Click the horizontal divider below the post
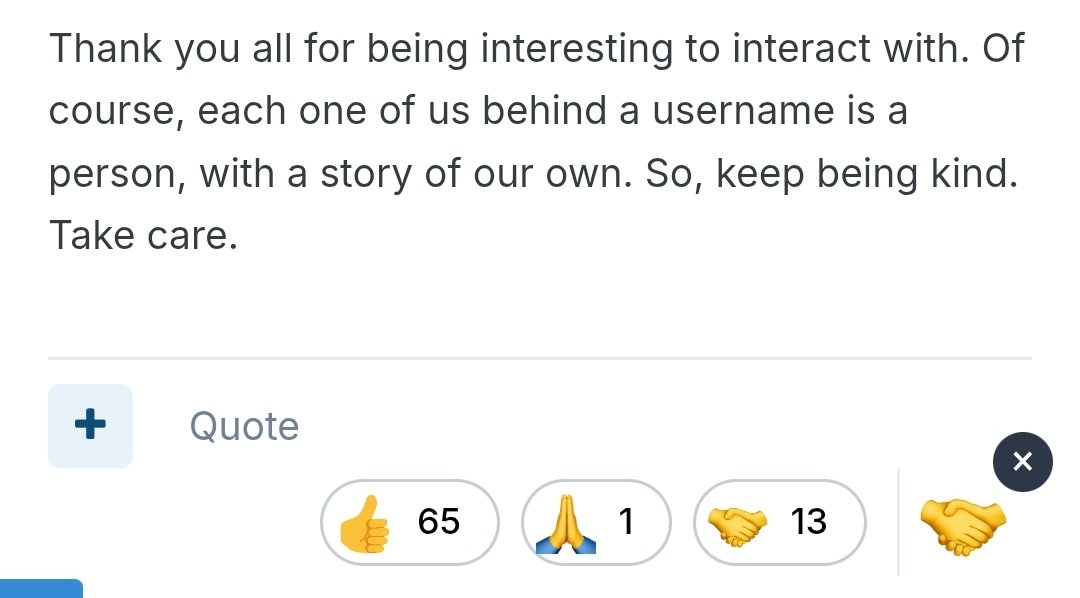 (540, 357)
